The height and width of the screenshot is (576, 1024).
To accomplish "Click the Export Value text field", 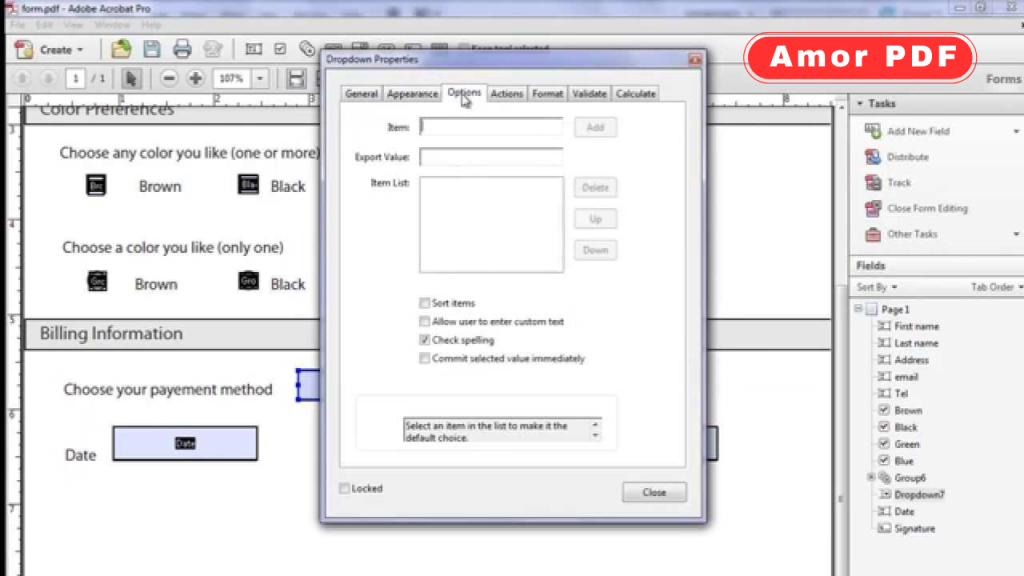I will (x=491, y=157).
